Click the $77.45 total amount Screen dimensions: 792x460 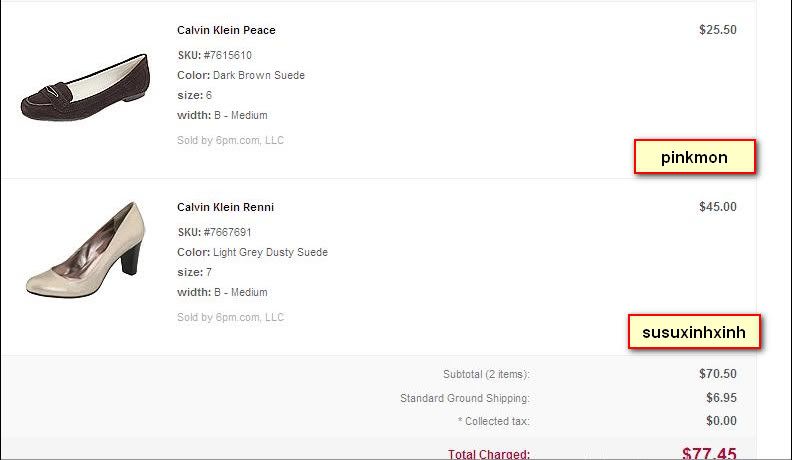pyautogui.click(x=708, y=453)
